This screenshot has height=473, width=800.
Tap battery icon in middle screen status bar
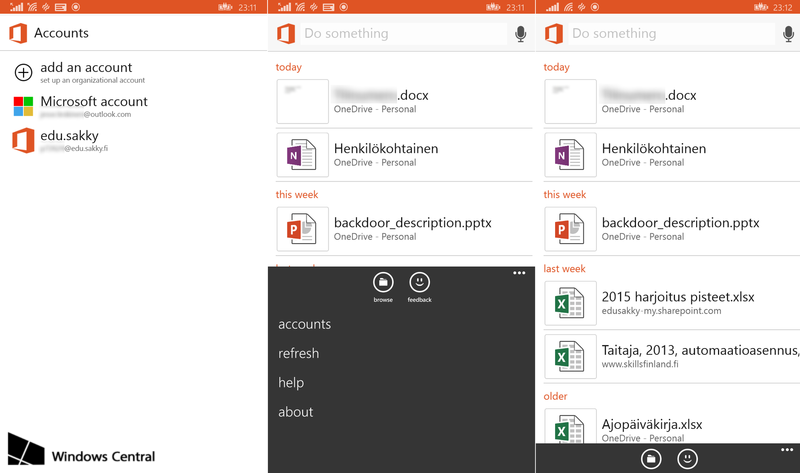493,7
